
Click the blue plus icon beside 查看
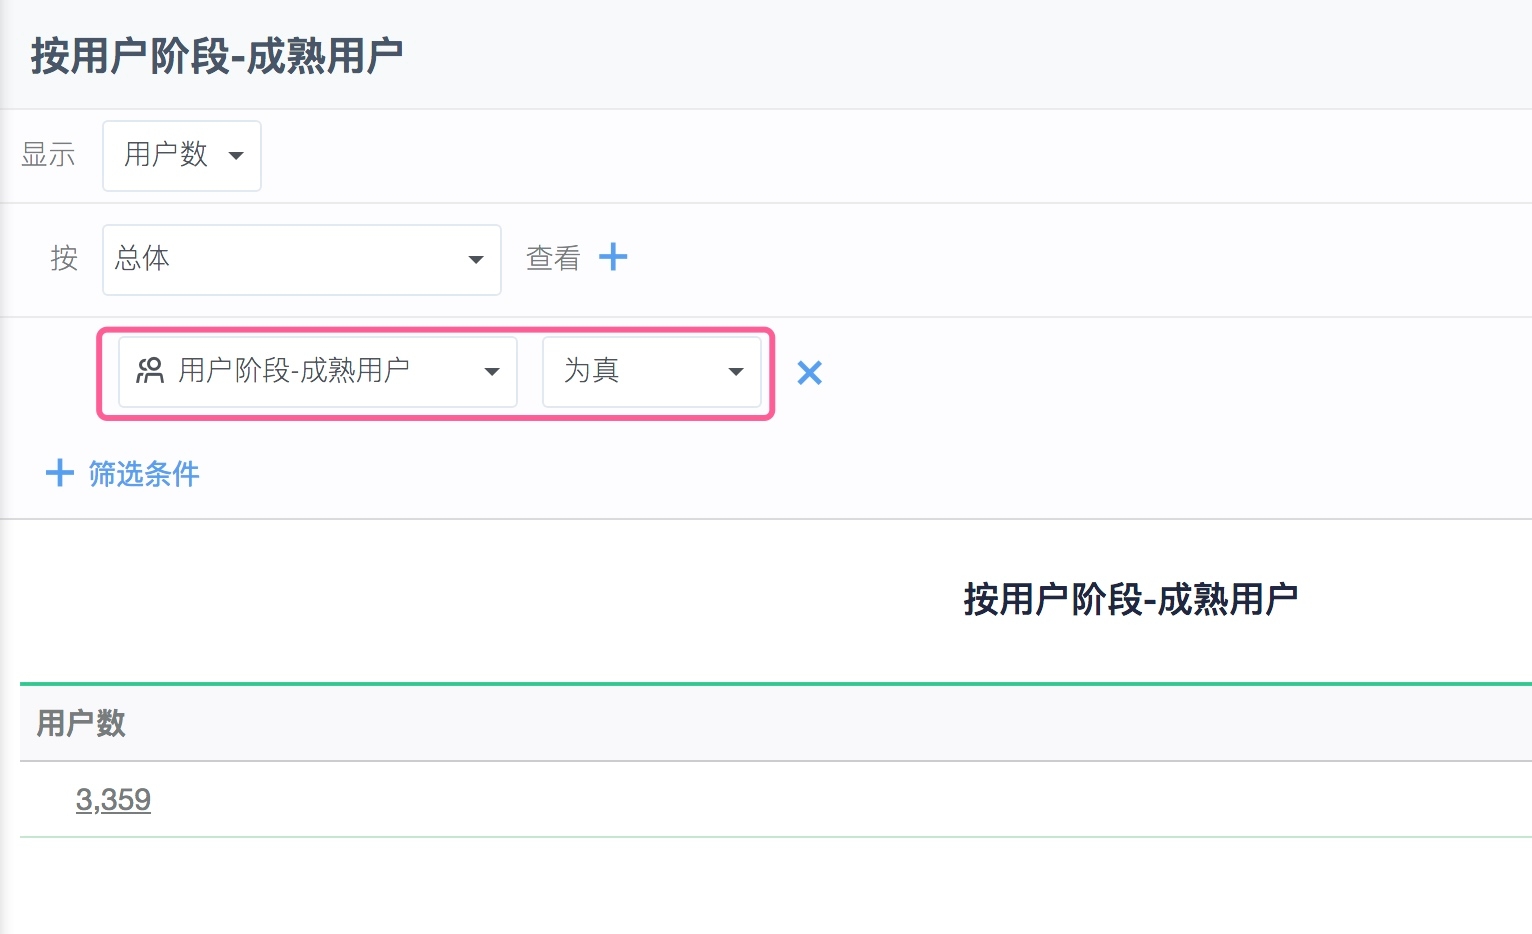[613, 258]
